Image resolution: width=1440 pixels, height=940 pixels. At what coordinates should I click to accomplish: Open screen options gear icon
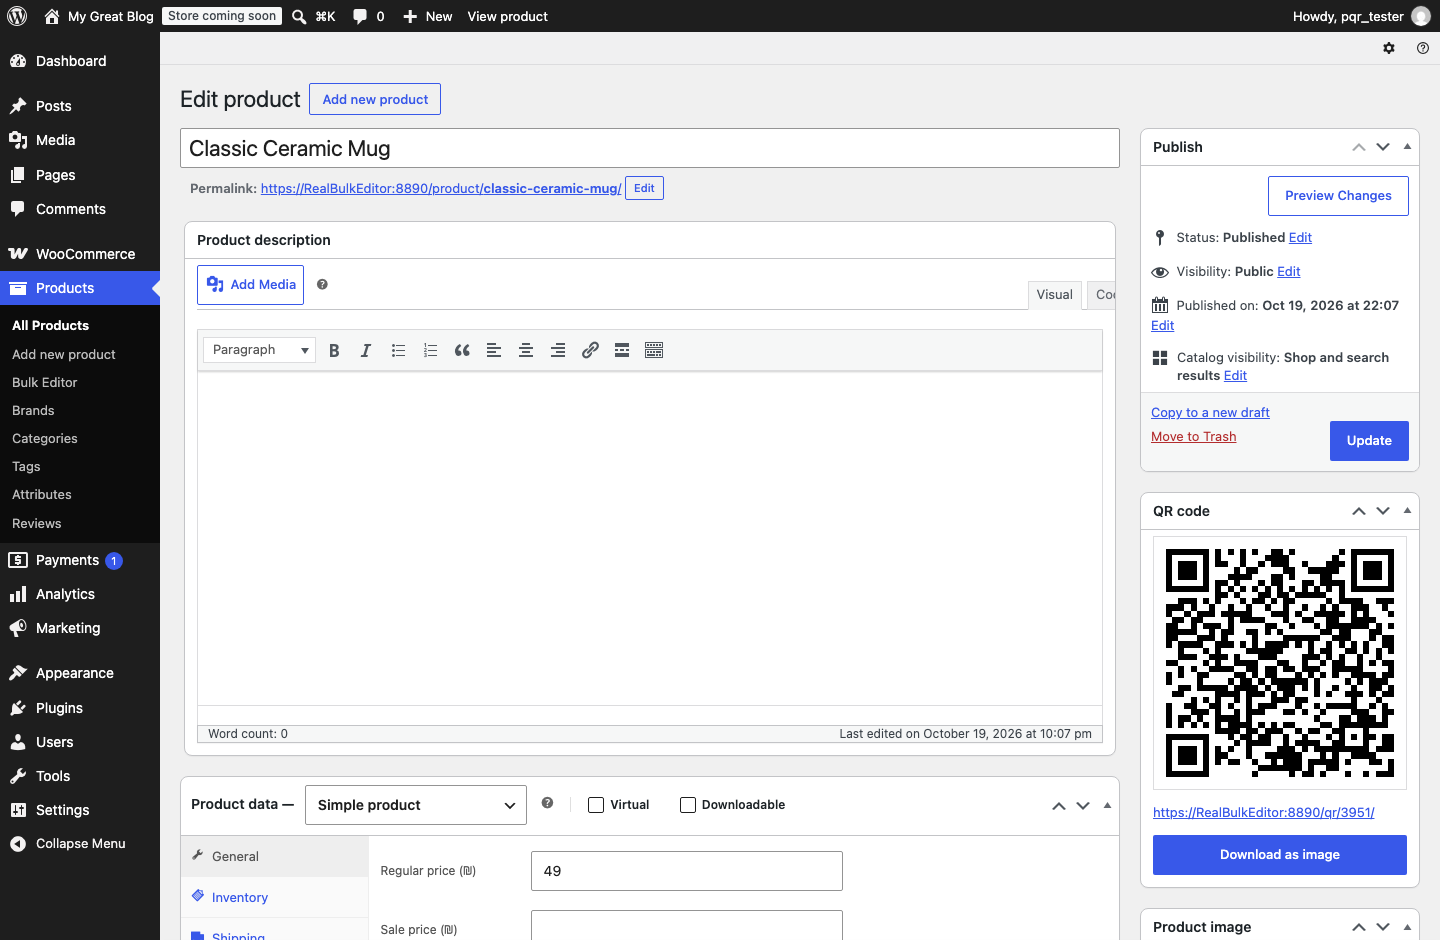tap(1389, 48)
